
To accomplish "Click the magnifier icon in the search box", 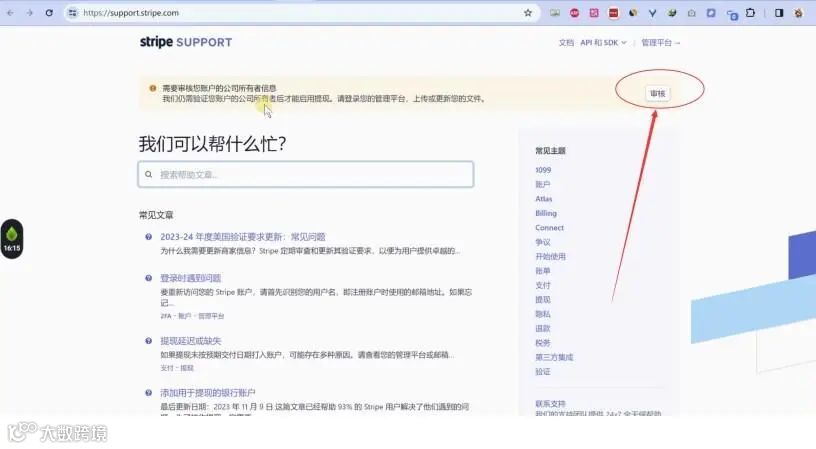I will pos(148,174).
